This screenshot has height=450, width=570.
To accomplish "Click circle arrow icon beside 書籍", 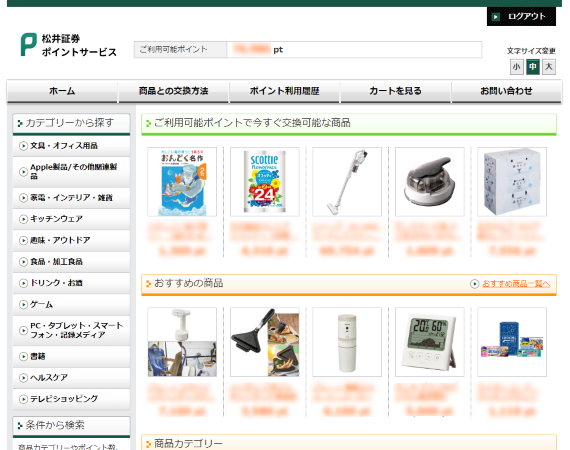I will (23, 356).
